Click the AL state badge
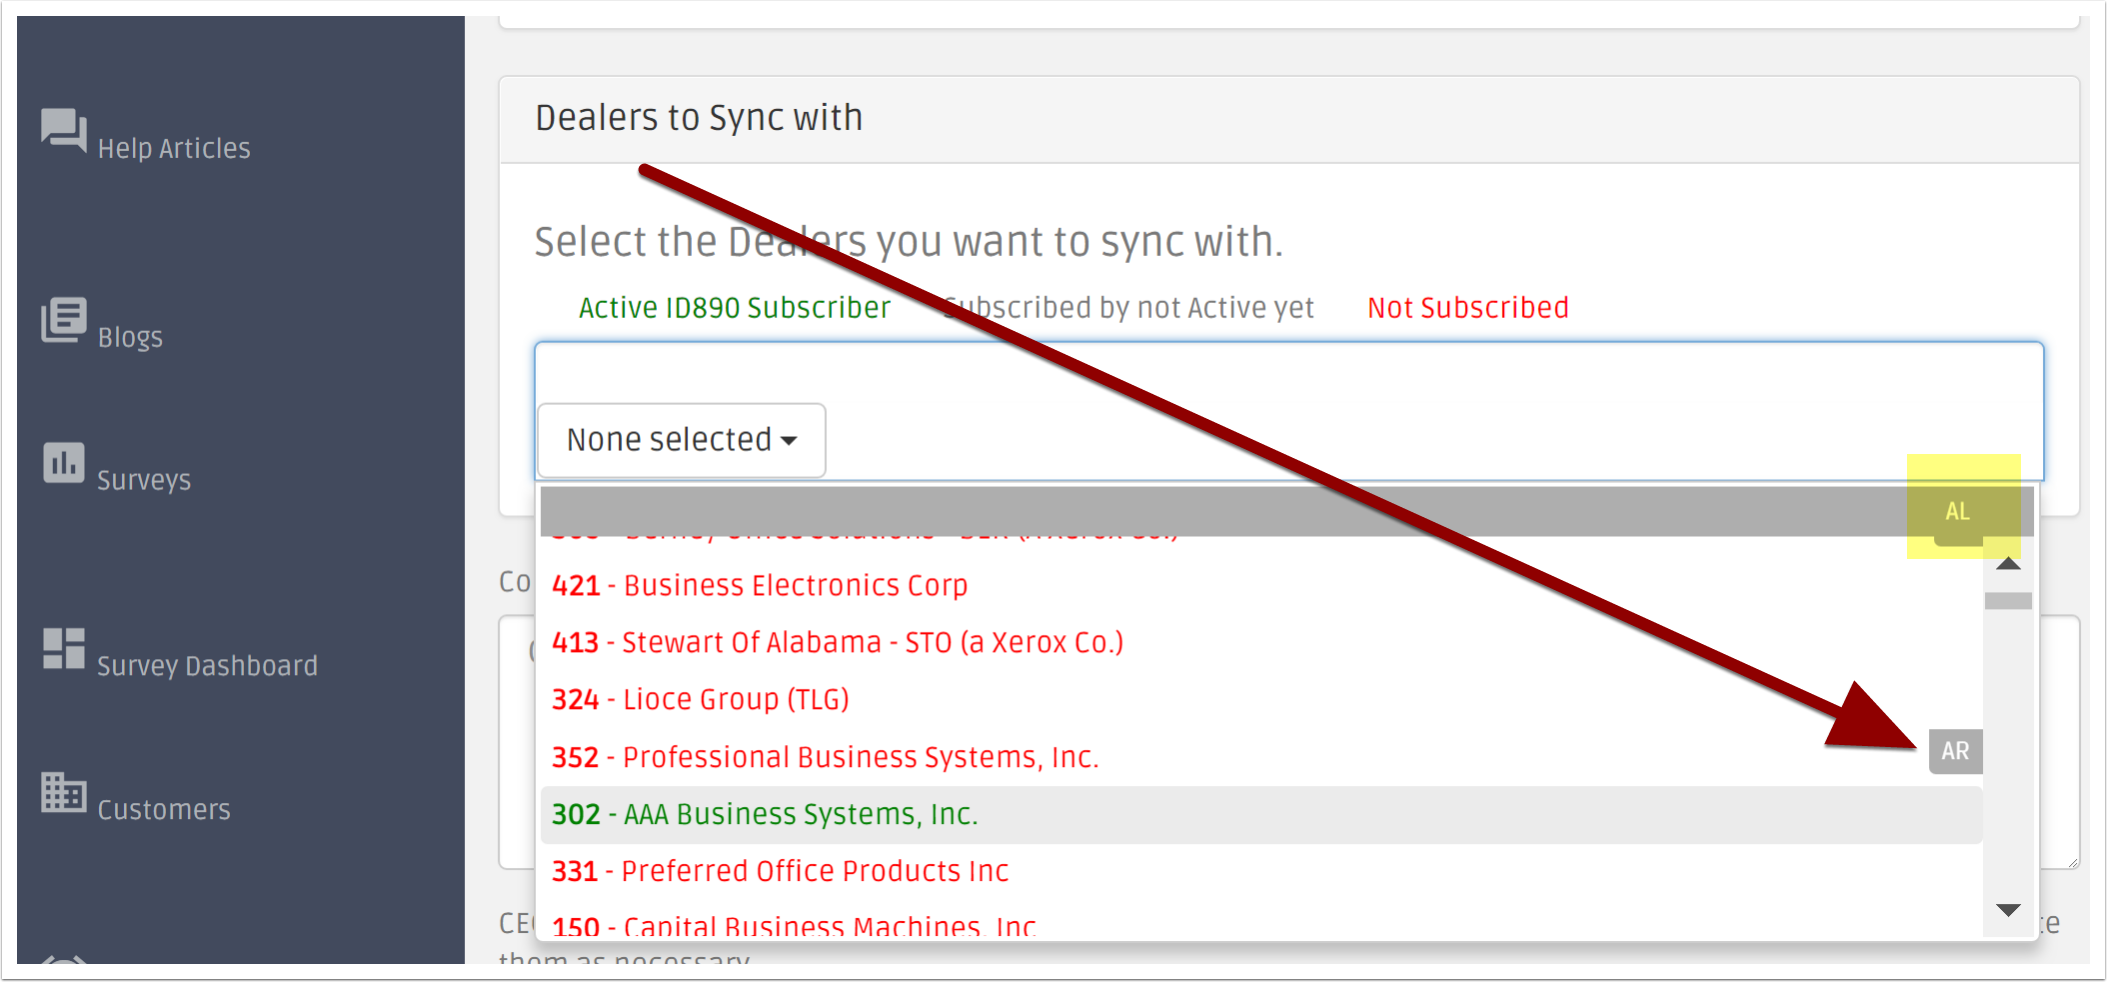This screenshot has height=982, width=2107. pyautogui.click(x=1957, y=512)
